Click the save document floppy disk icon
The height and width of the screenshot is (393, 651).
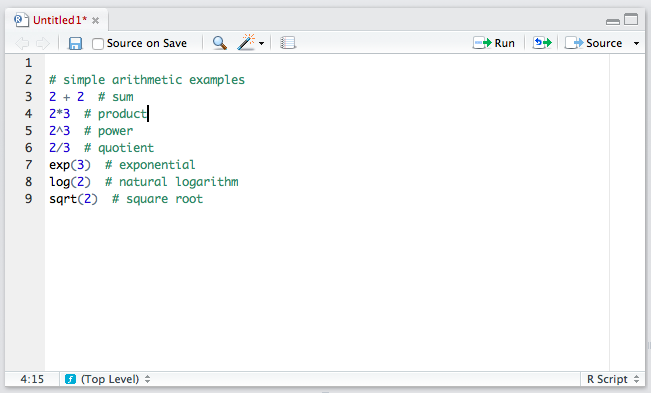(75, 43)
